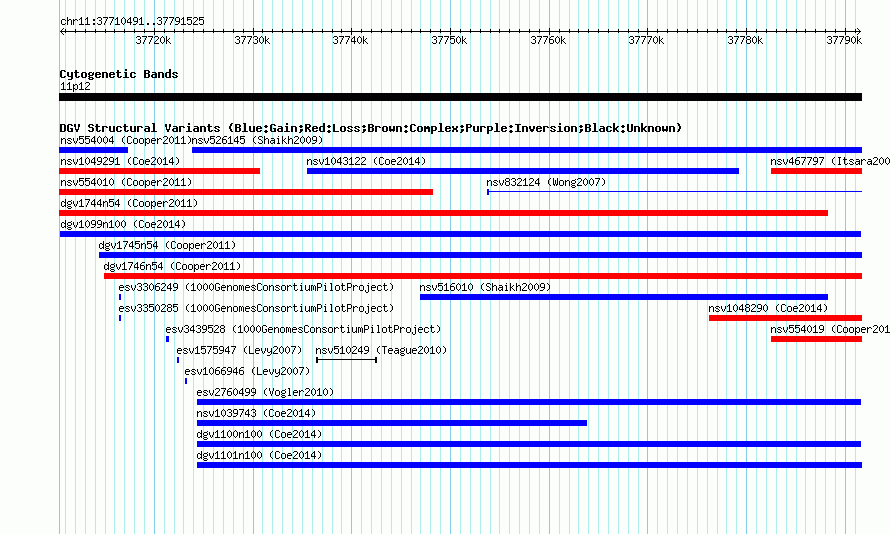Select the red nsv554010 loss bar

tap(246, 192)
